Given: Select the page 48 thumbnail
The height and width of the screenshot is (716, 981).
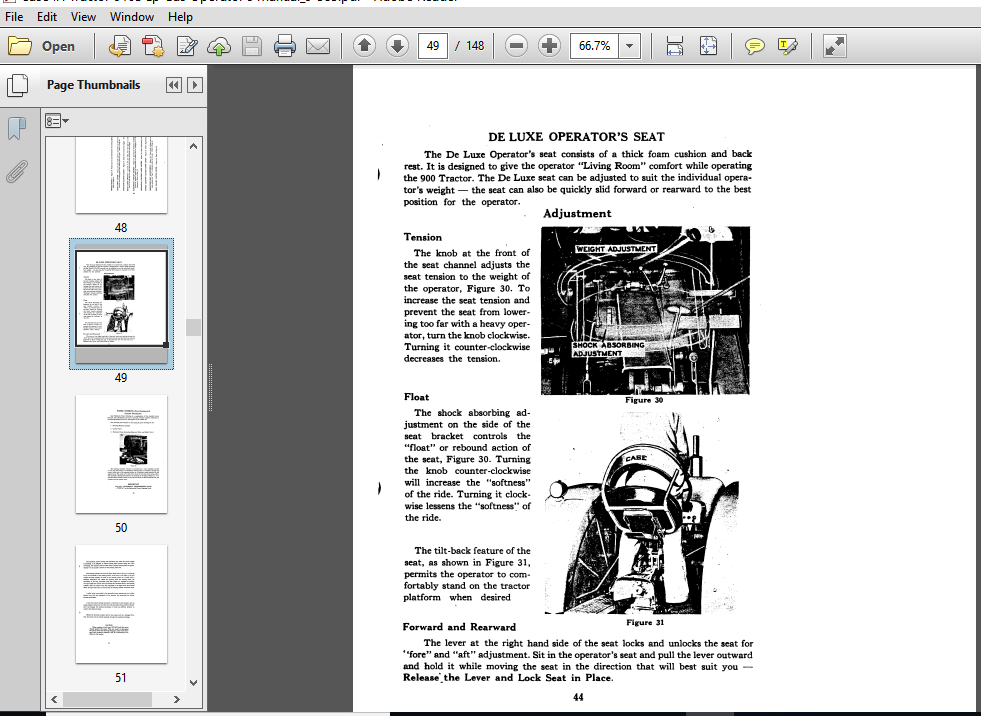Looking at the screenshot, I should pos(121,176).
